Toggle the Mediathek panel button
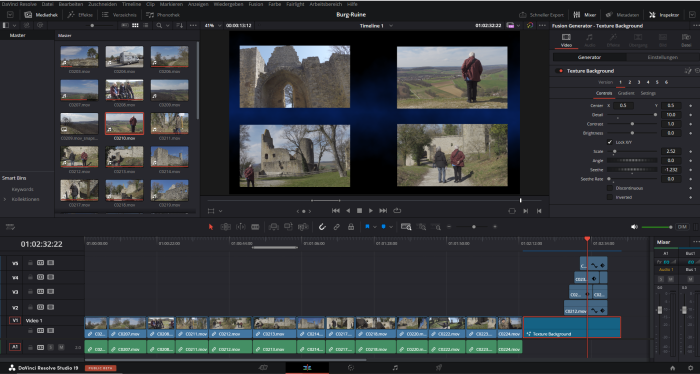 [x=41, y=15]
